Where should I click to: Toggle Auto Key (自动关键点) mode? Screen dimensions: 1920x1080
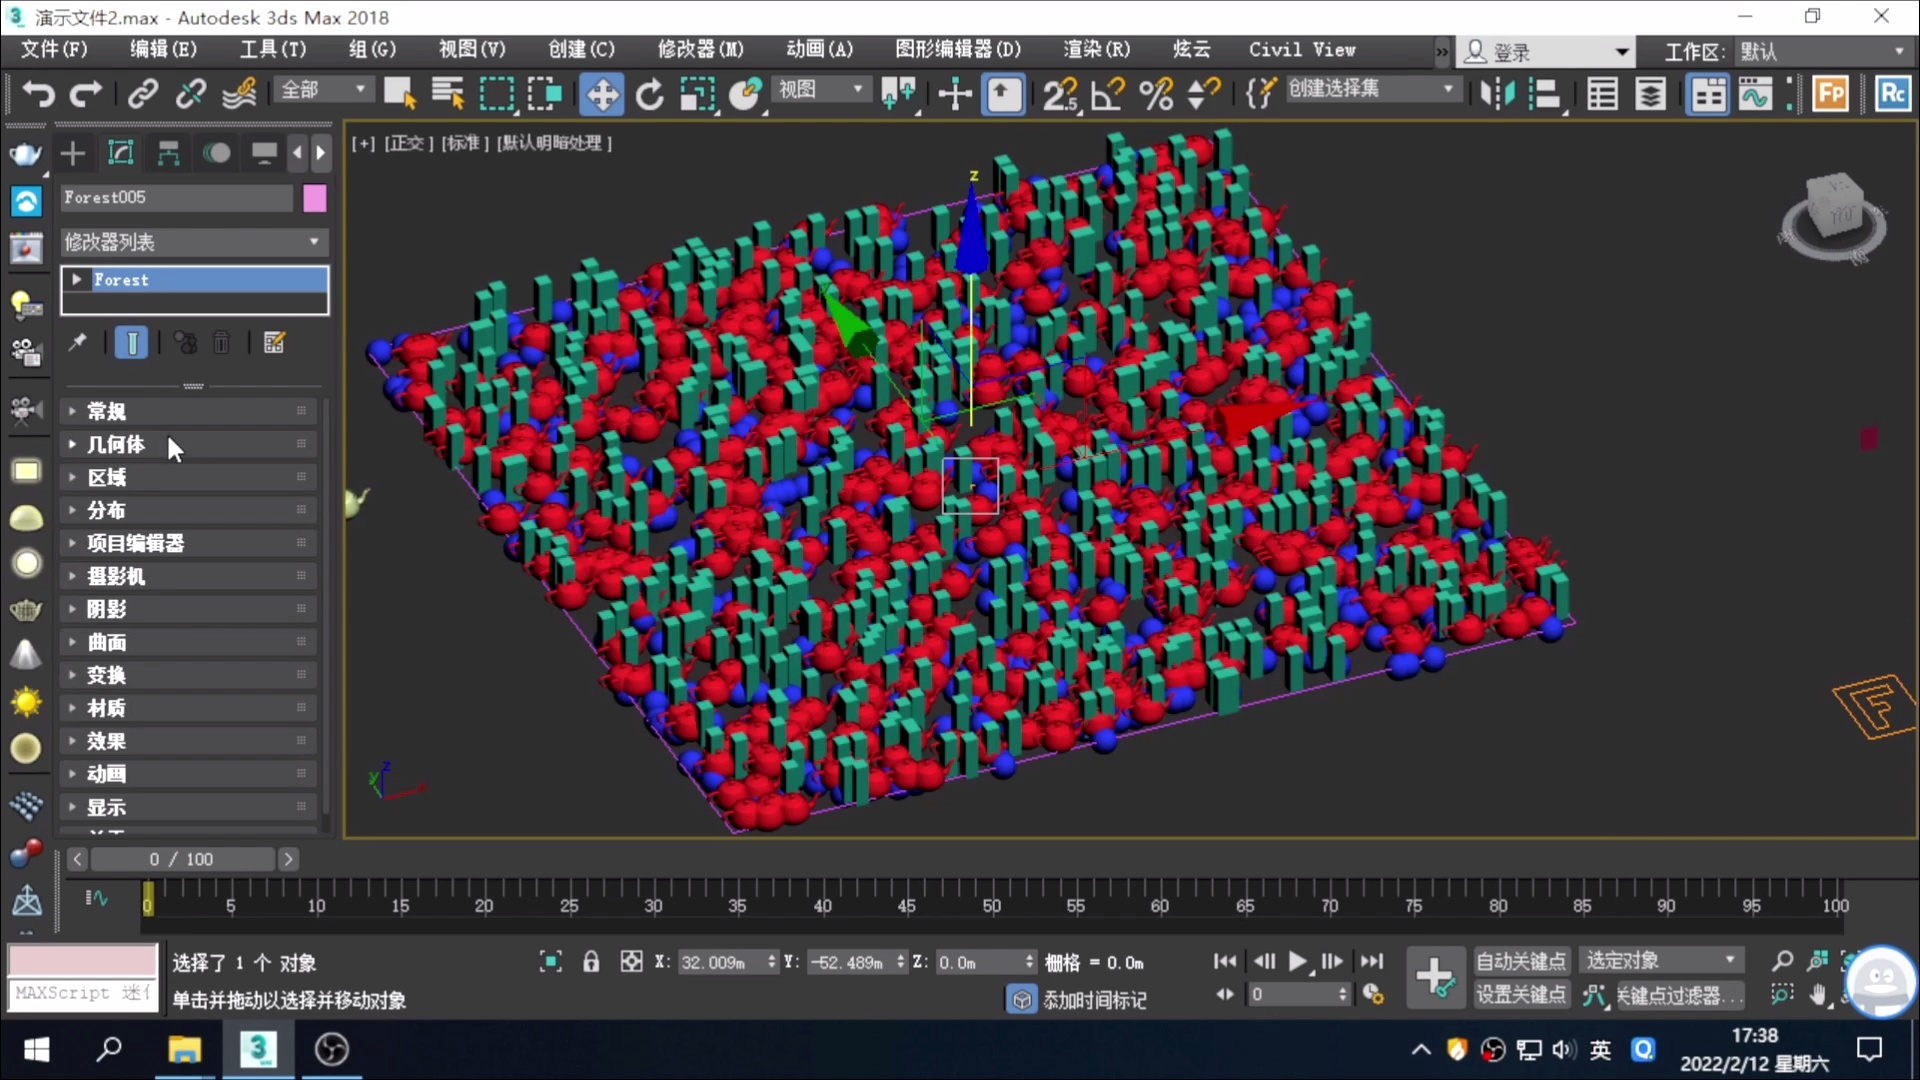tap(1520, 961)
